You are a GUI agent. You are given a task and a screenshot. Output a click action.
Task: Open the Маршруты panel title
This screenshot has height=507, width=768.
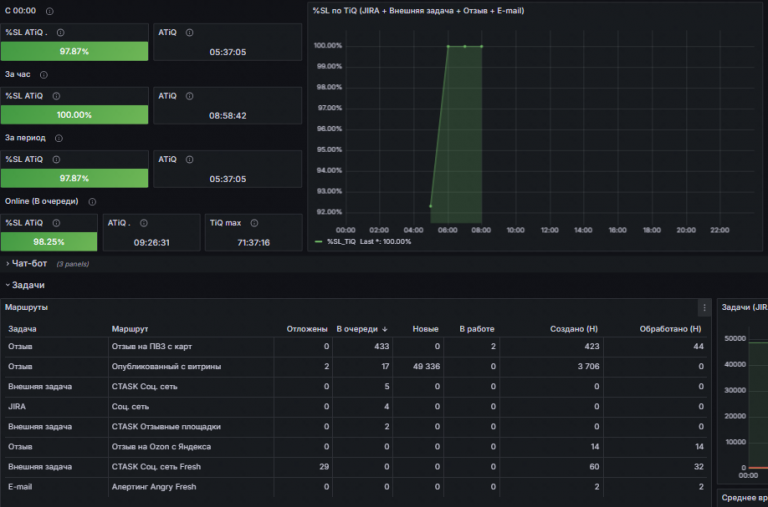(x=26, y=307)
